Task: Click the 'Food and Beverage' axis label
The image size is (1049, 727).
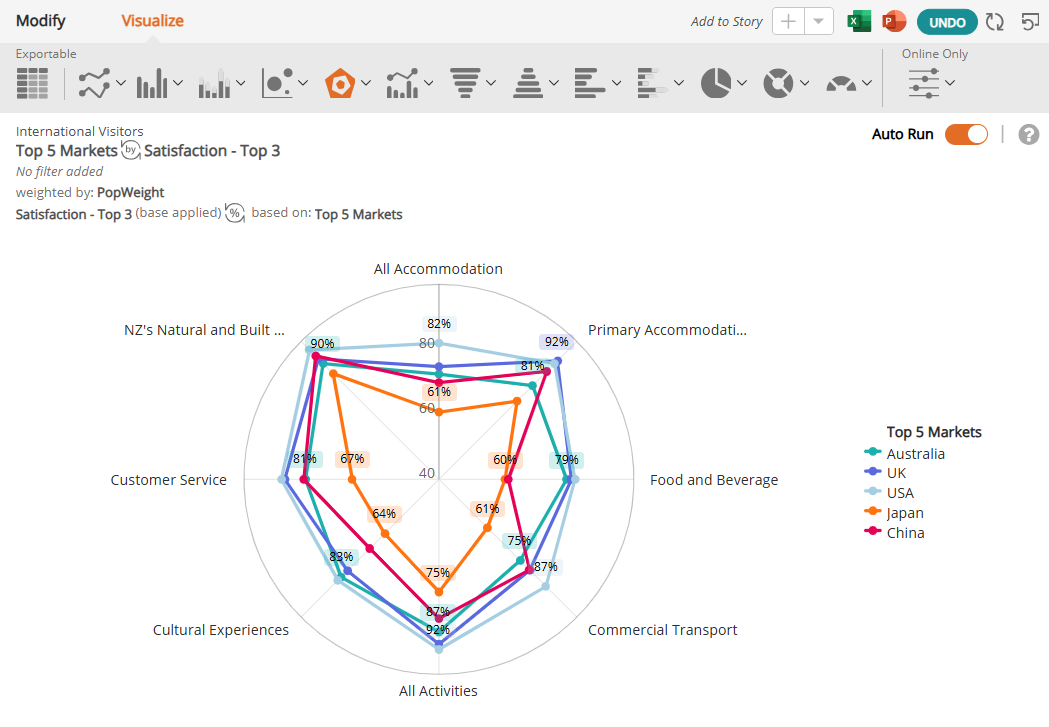Action: 714,480
